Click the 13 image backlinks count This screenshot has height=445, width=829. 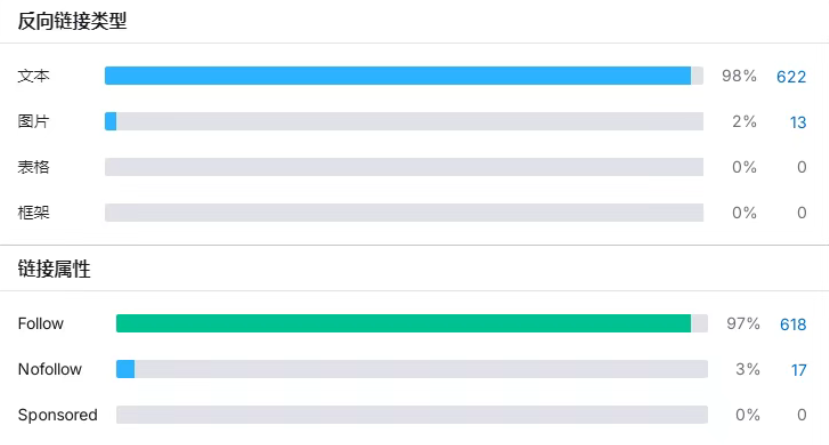tap(797, 122)
